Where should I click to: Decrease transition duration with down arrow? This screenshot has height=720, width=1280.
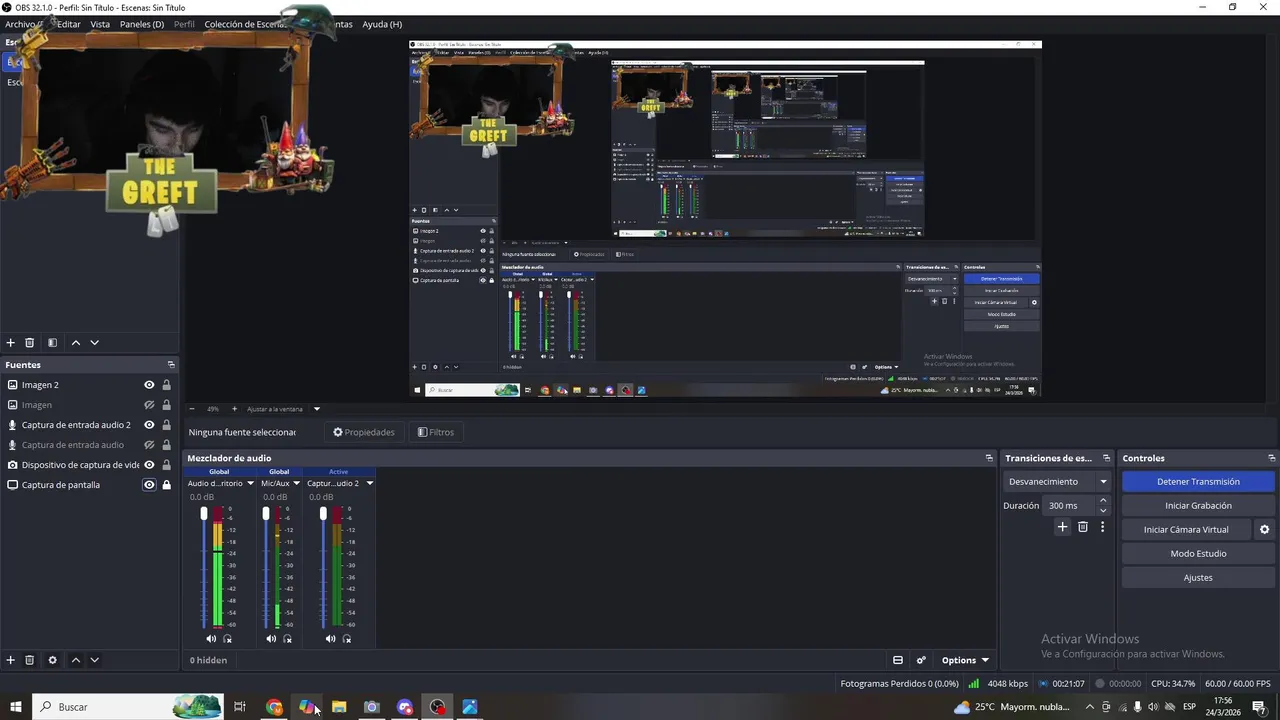pos(1103,510)
